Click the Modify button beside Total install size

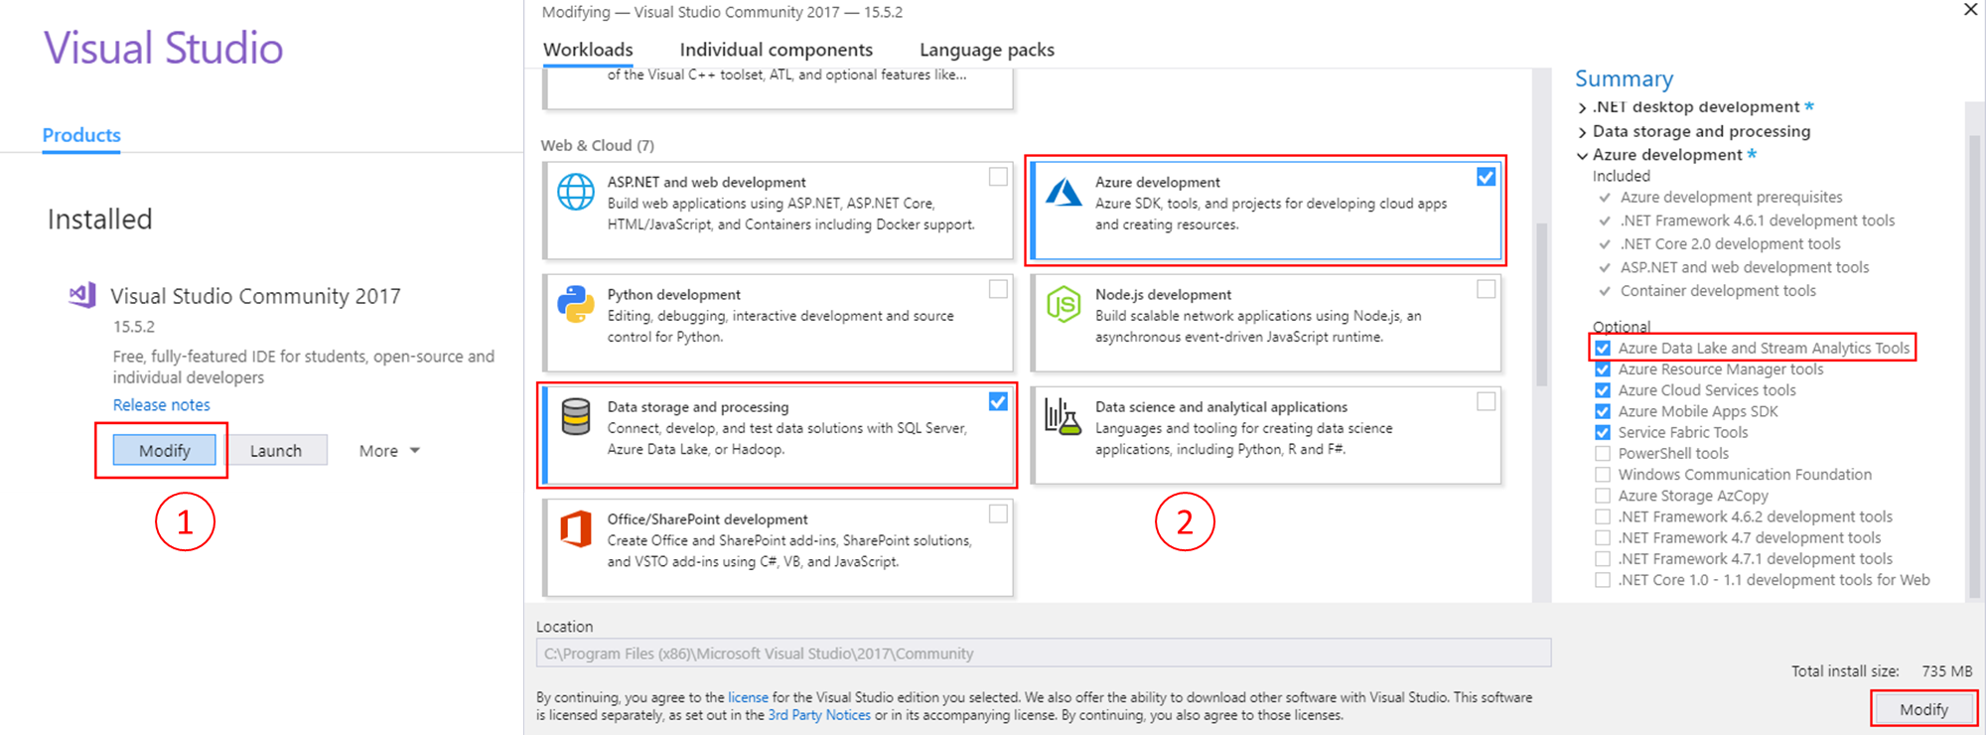(x=1924, y=709)
